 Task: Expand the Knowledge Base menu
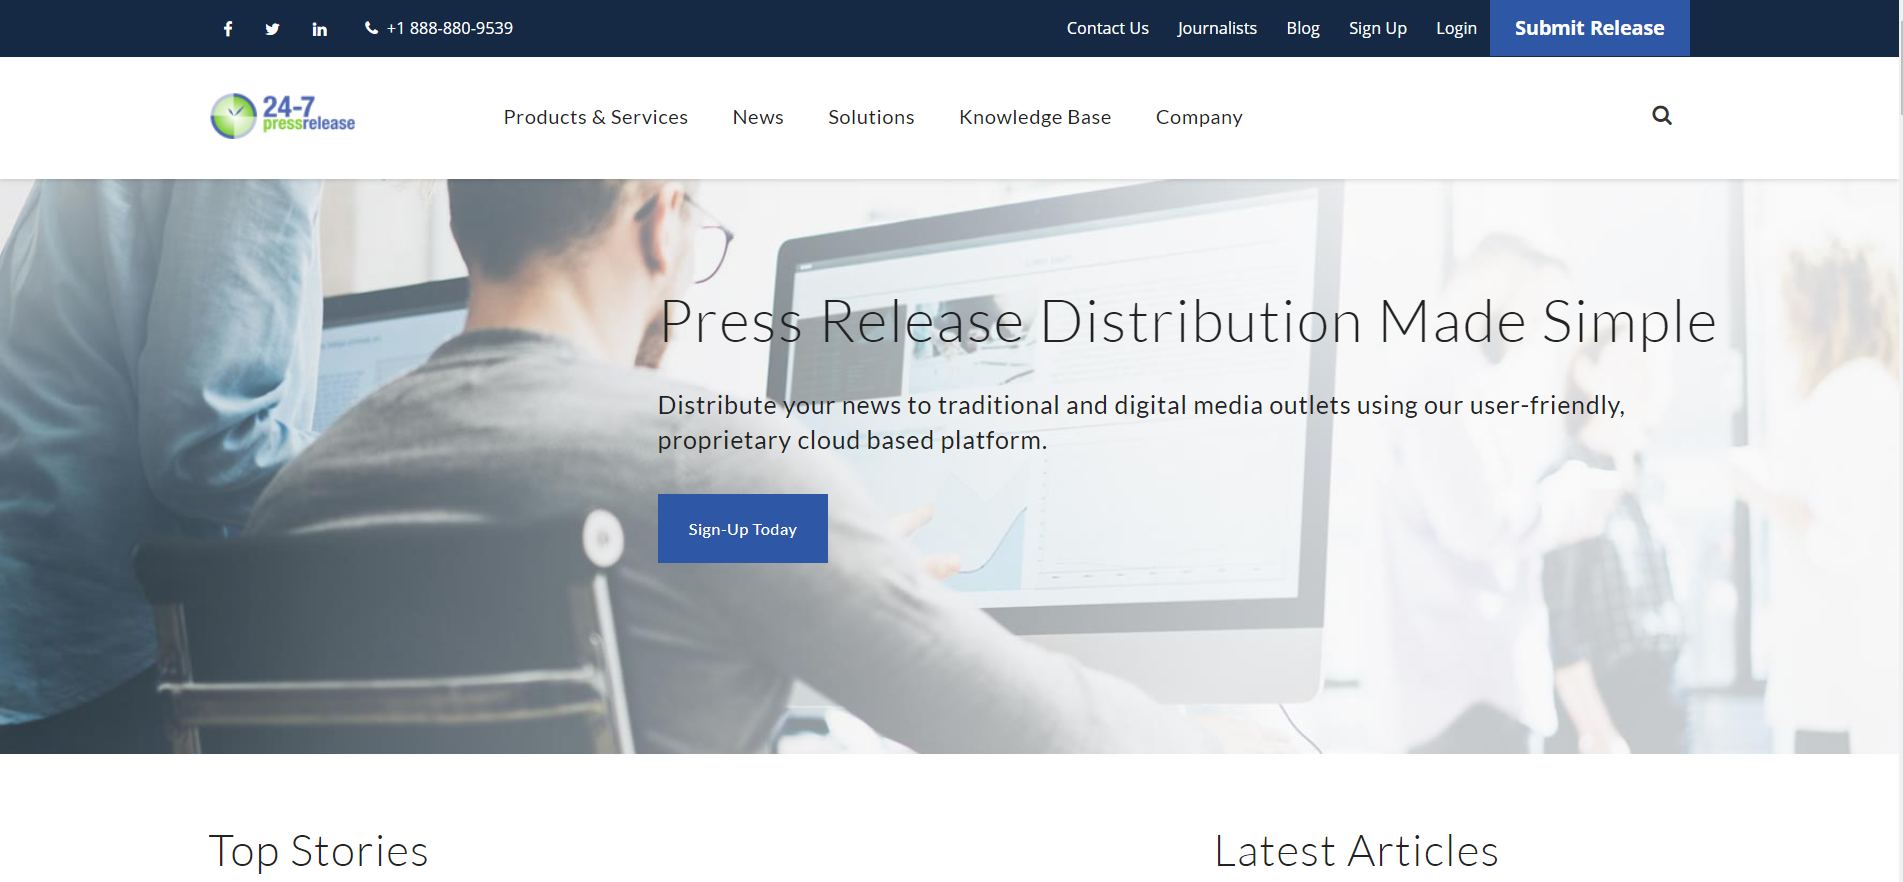pos(1034,117)
